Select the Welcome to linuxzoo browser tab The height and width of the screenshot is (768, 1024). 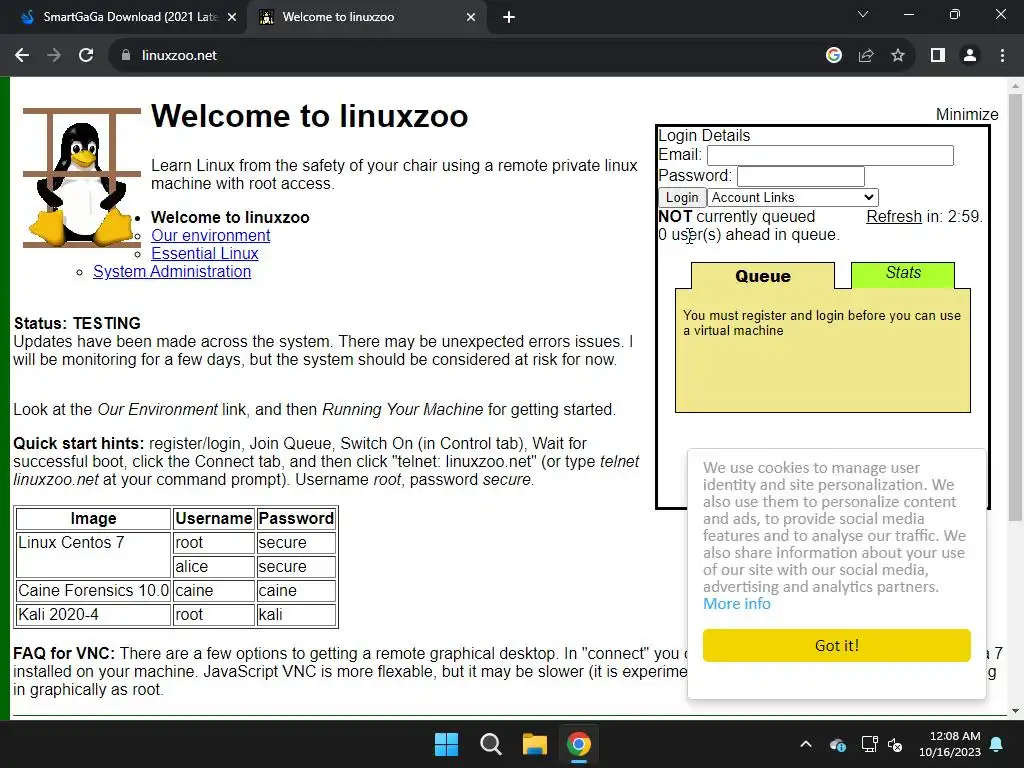click(x=366, y=18)
